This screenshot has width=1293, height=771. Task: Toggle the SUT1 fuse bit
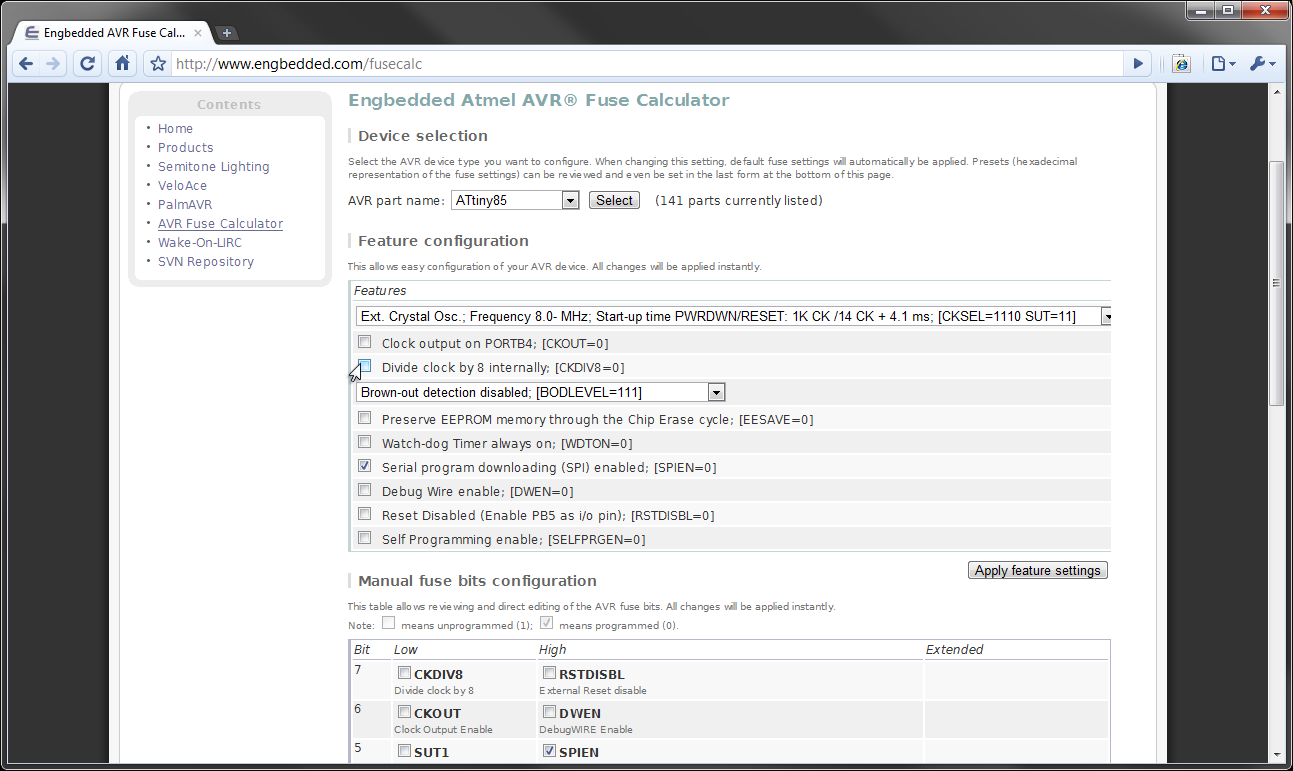404,750
